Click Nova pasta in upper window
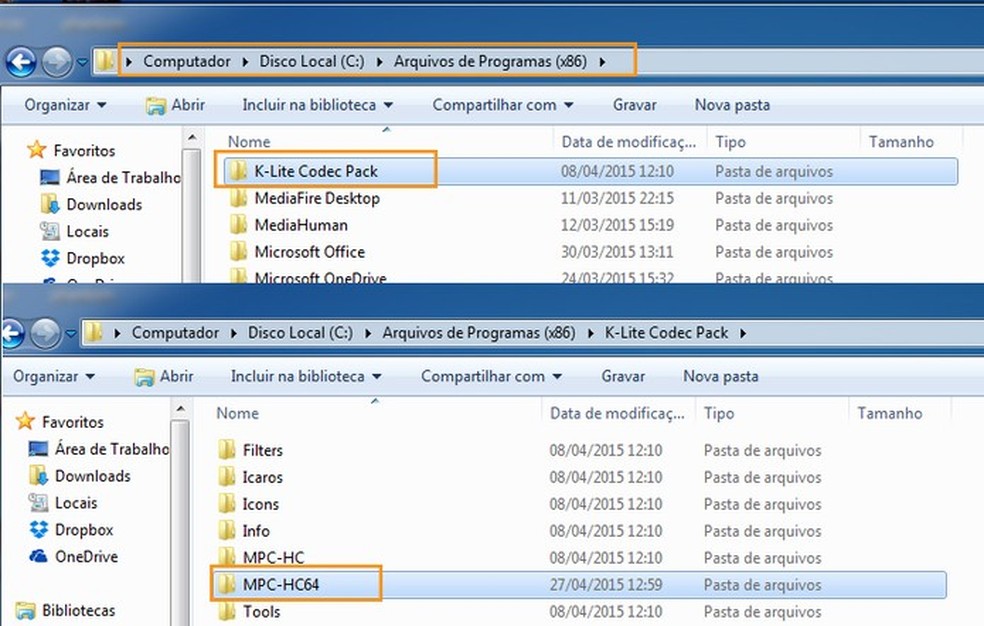This screenshot has width=984, height=626. 732,105
